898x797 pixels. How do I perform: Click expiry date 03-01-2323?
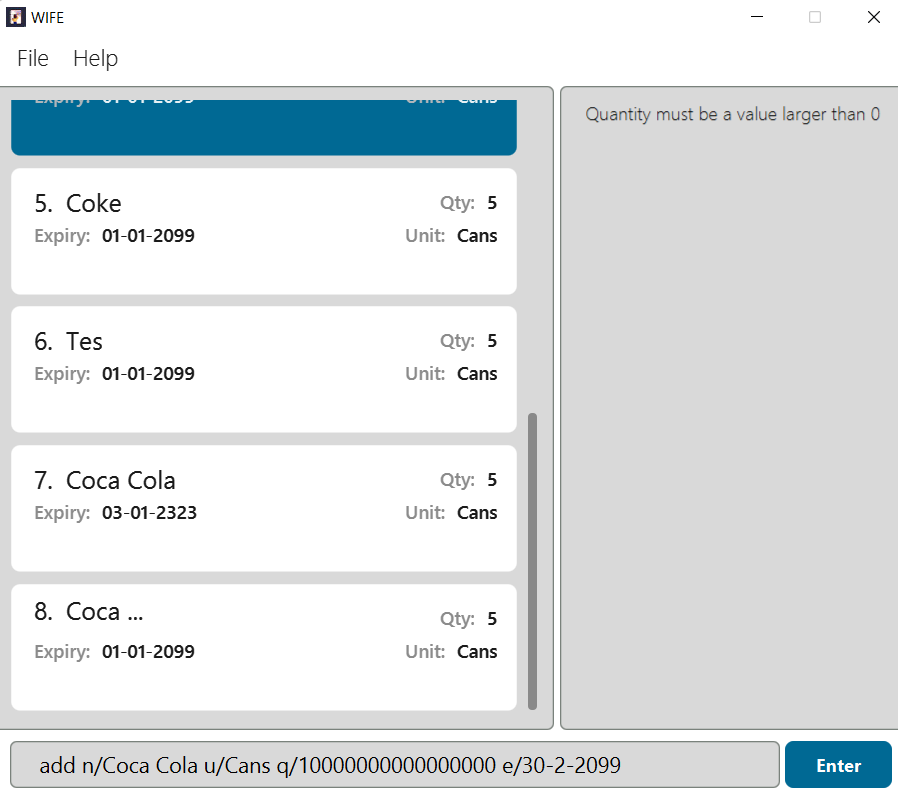tap(149, 512)
